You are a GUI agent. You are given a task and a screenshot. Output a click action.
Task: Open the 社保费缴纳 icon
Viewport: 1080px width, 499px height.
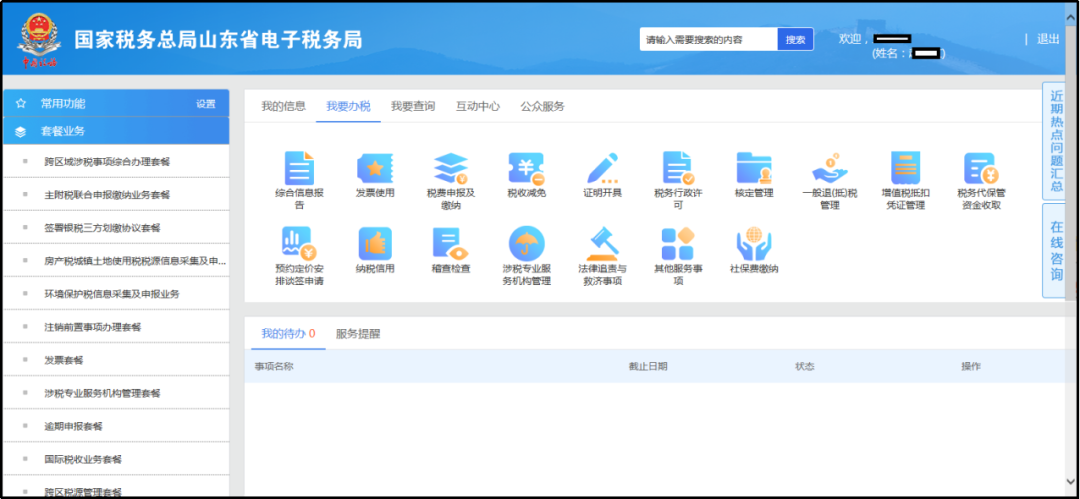point(754,244)
